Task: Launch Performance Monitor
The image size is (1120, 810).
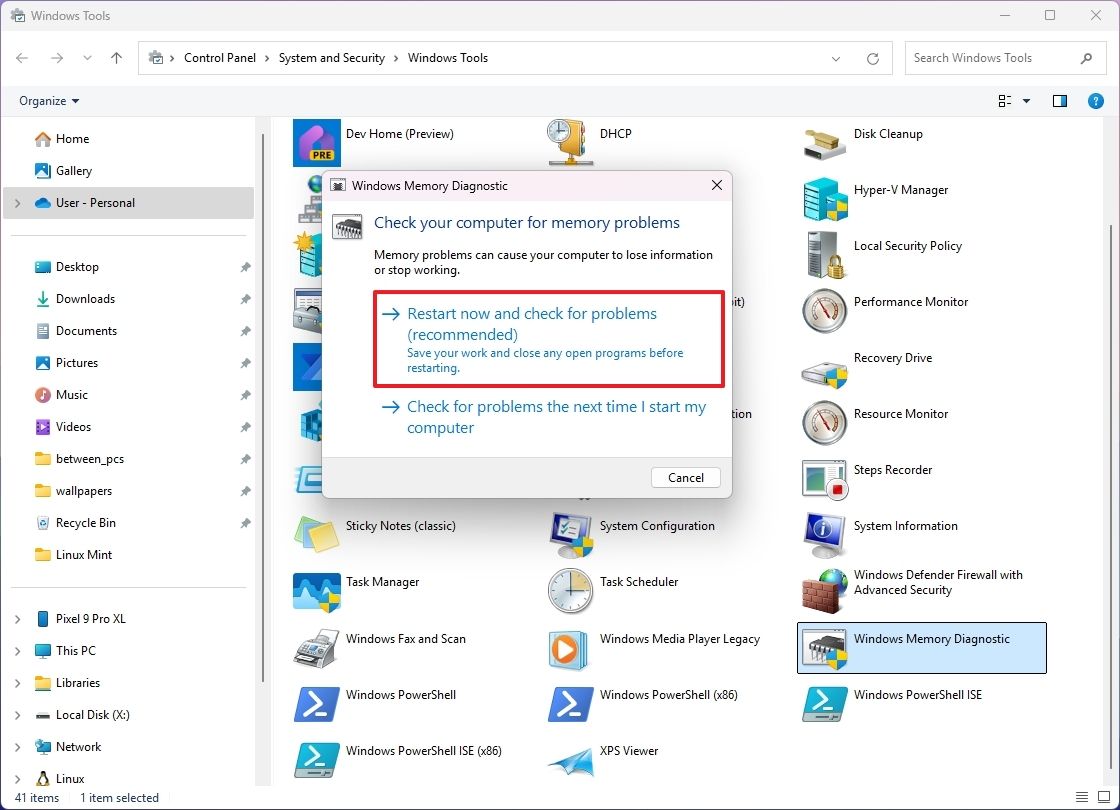Action: 911,301
